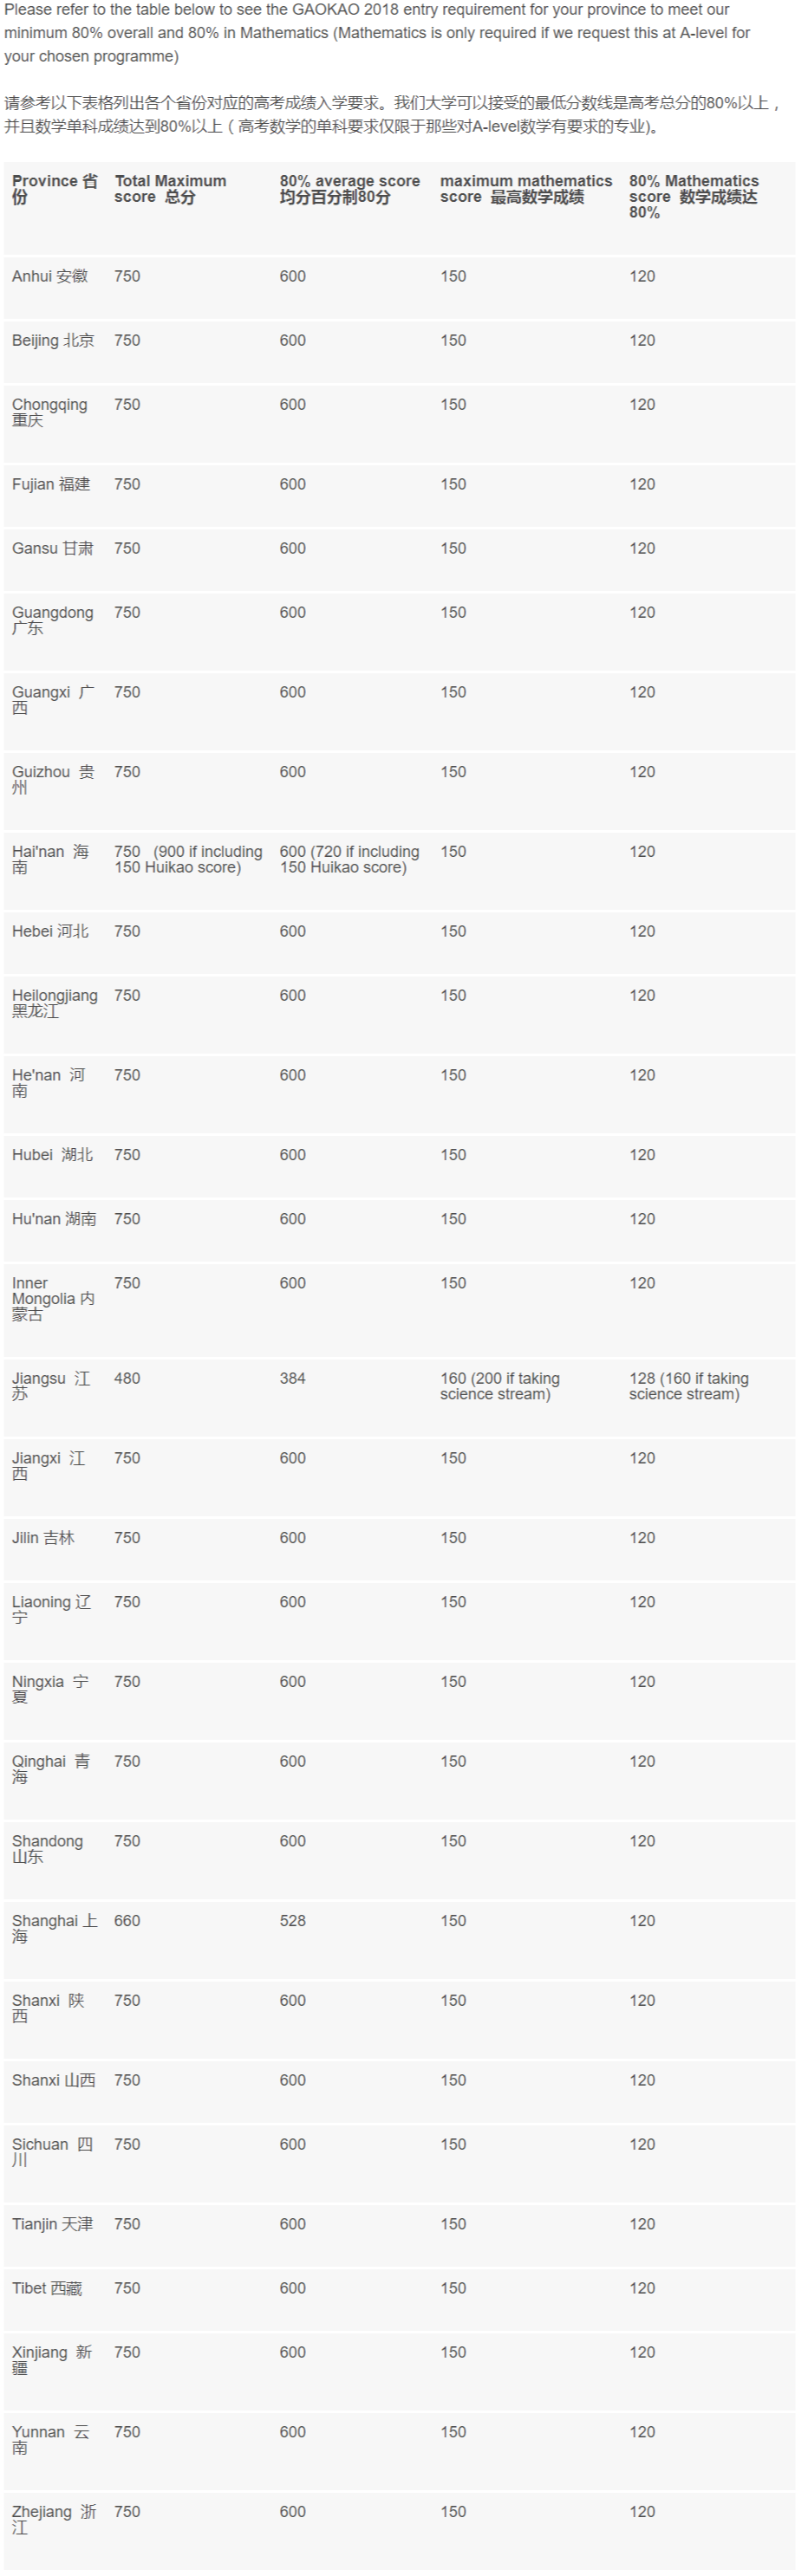The width and height of the screenshot is (808, 2576).
Task: Click Jiangsu's 160 maximum mathematics score cell
Action: pyautogui.click(x=499, y=1387)
